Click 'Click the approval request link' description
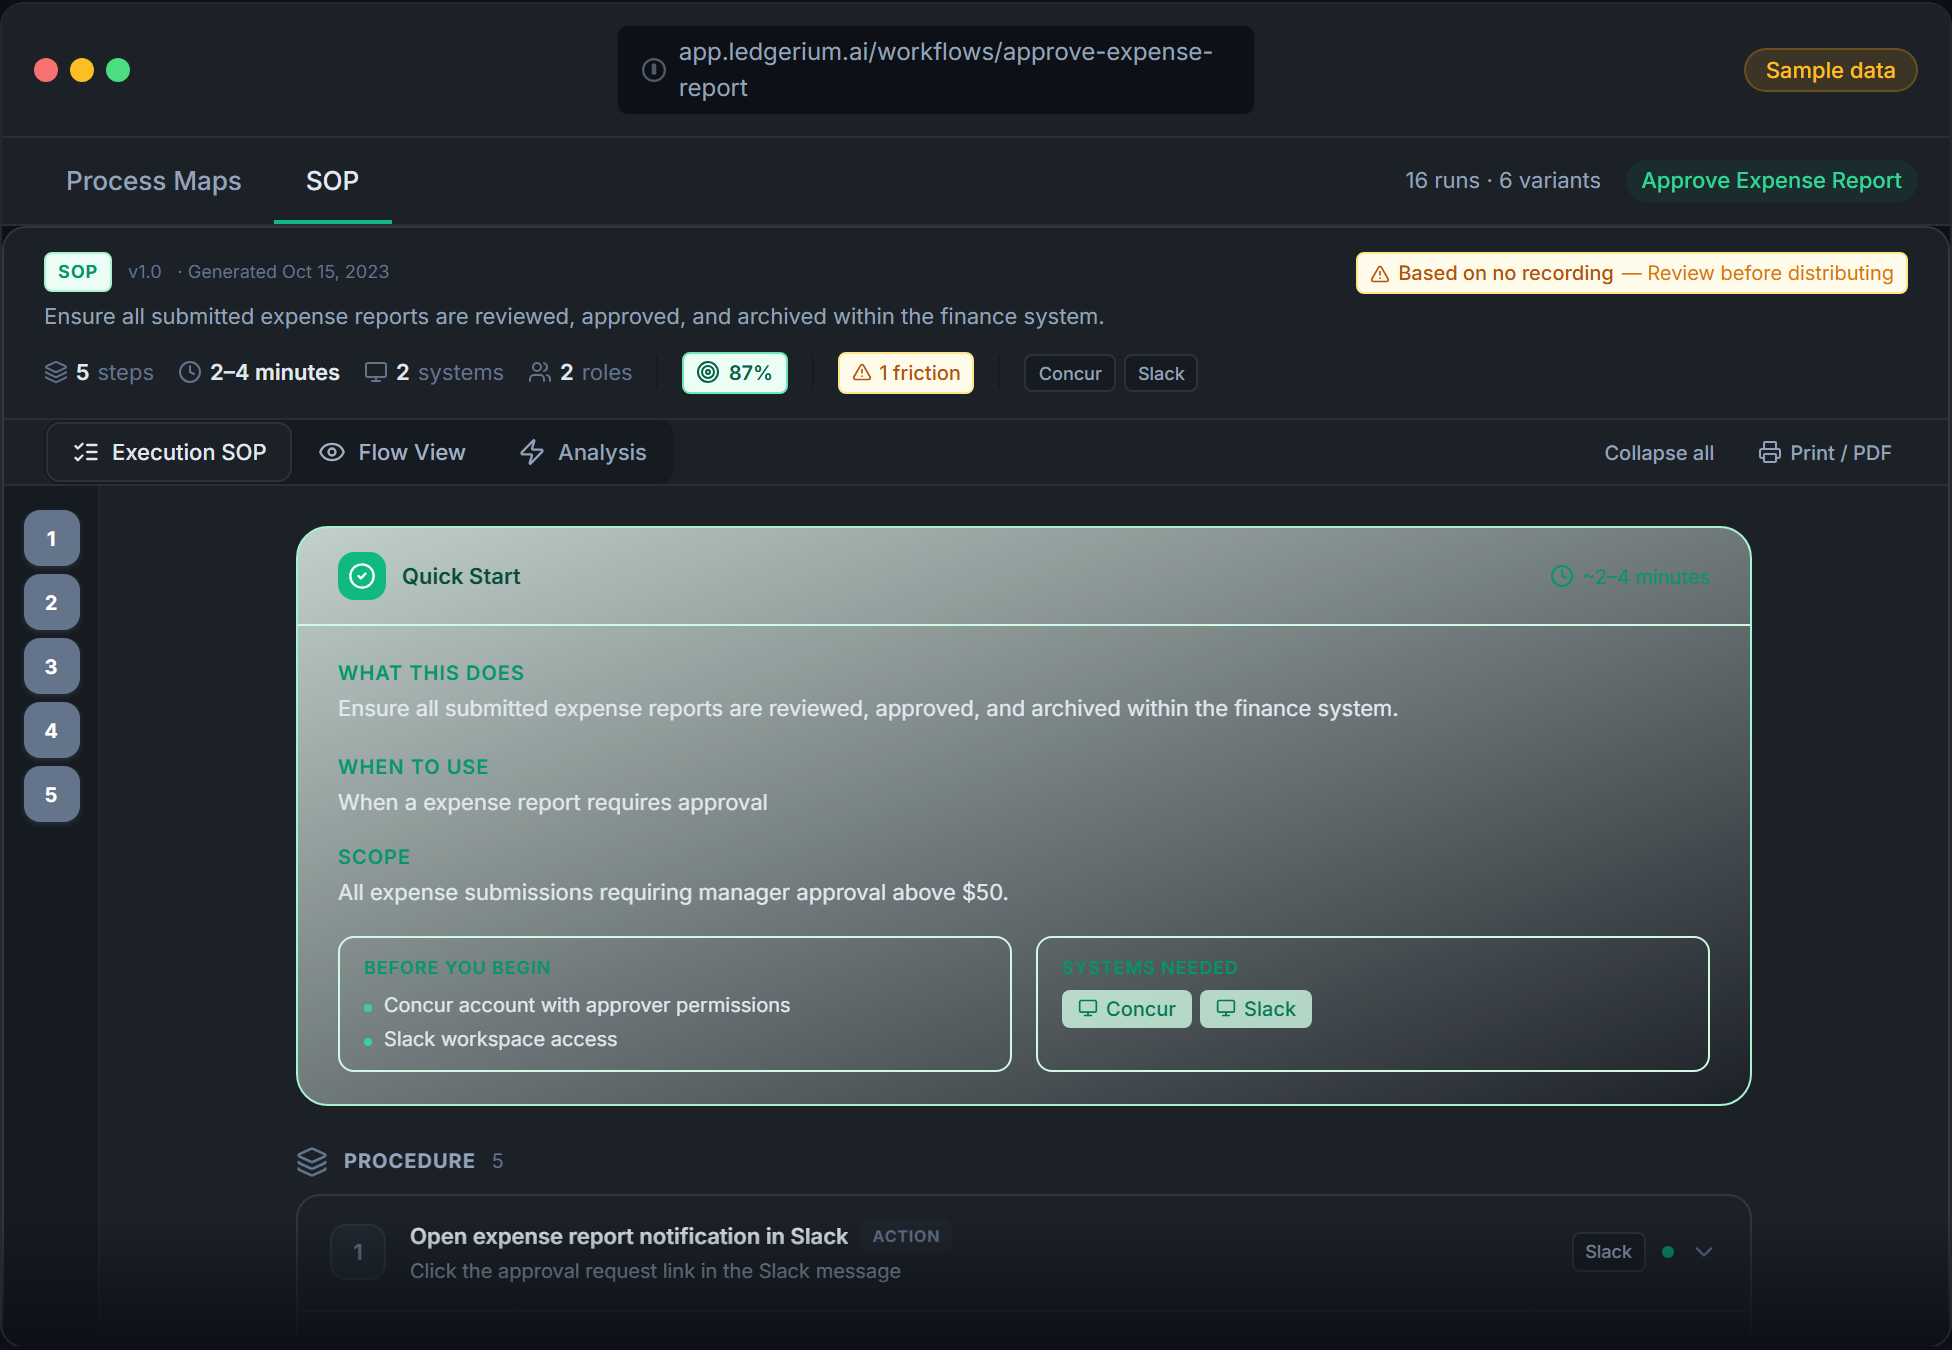Viewport: 1952px width, 1350px height. (x=655, y=1271)
